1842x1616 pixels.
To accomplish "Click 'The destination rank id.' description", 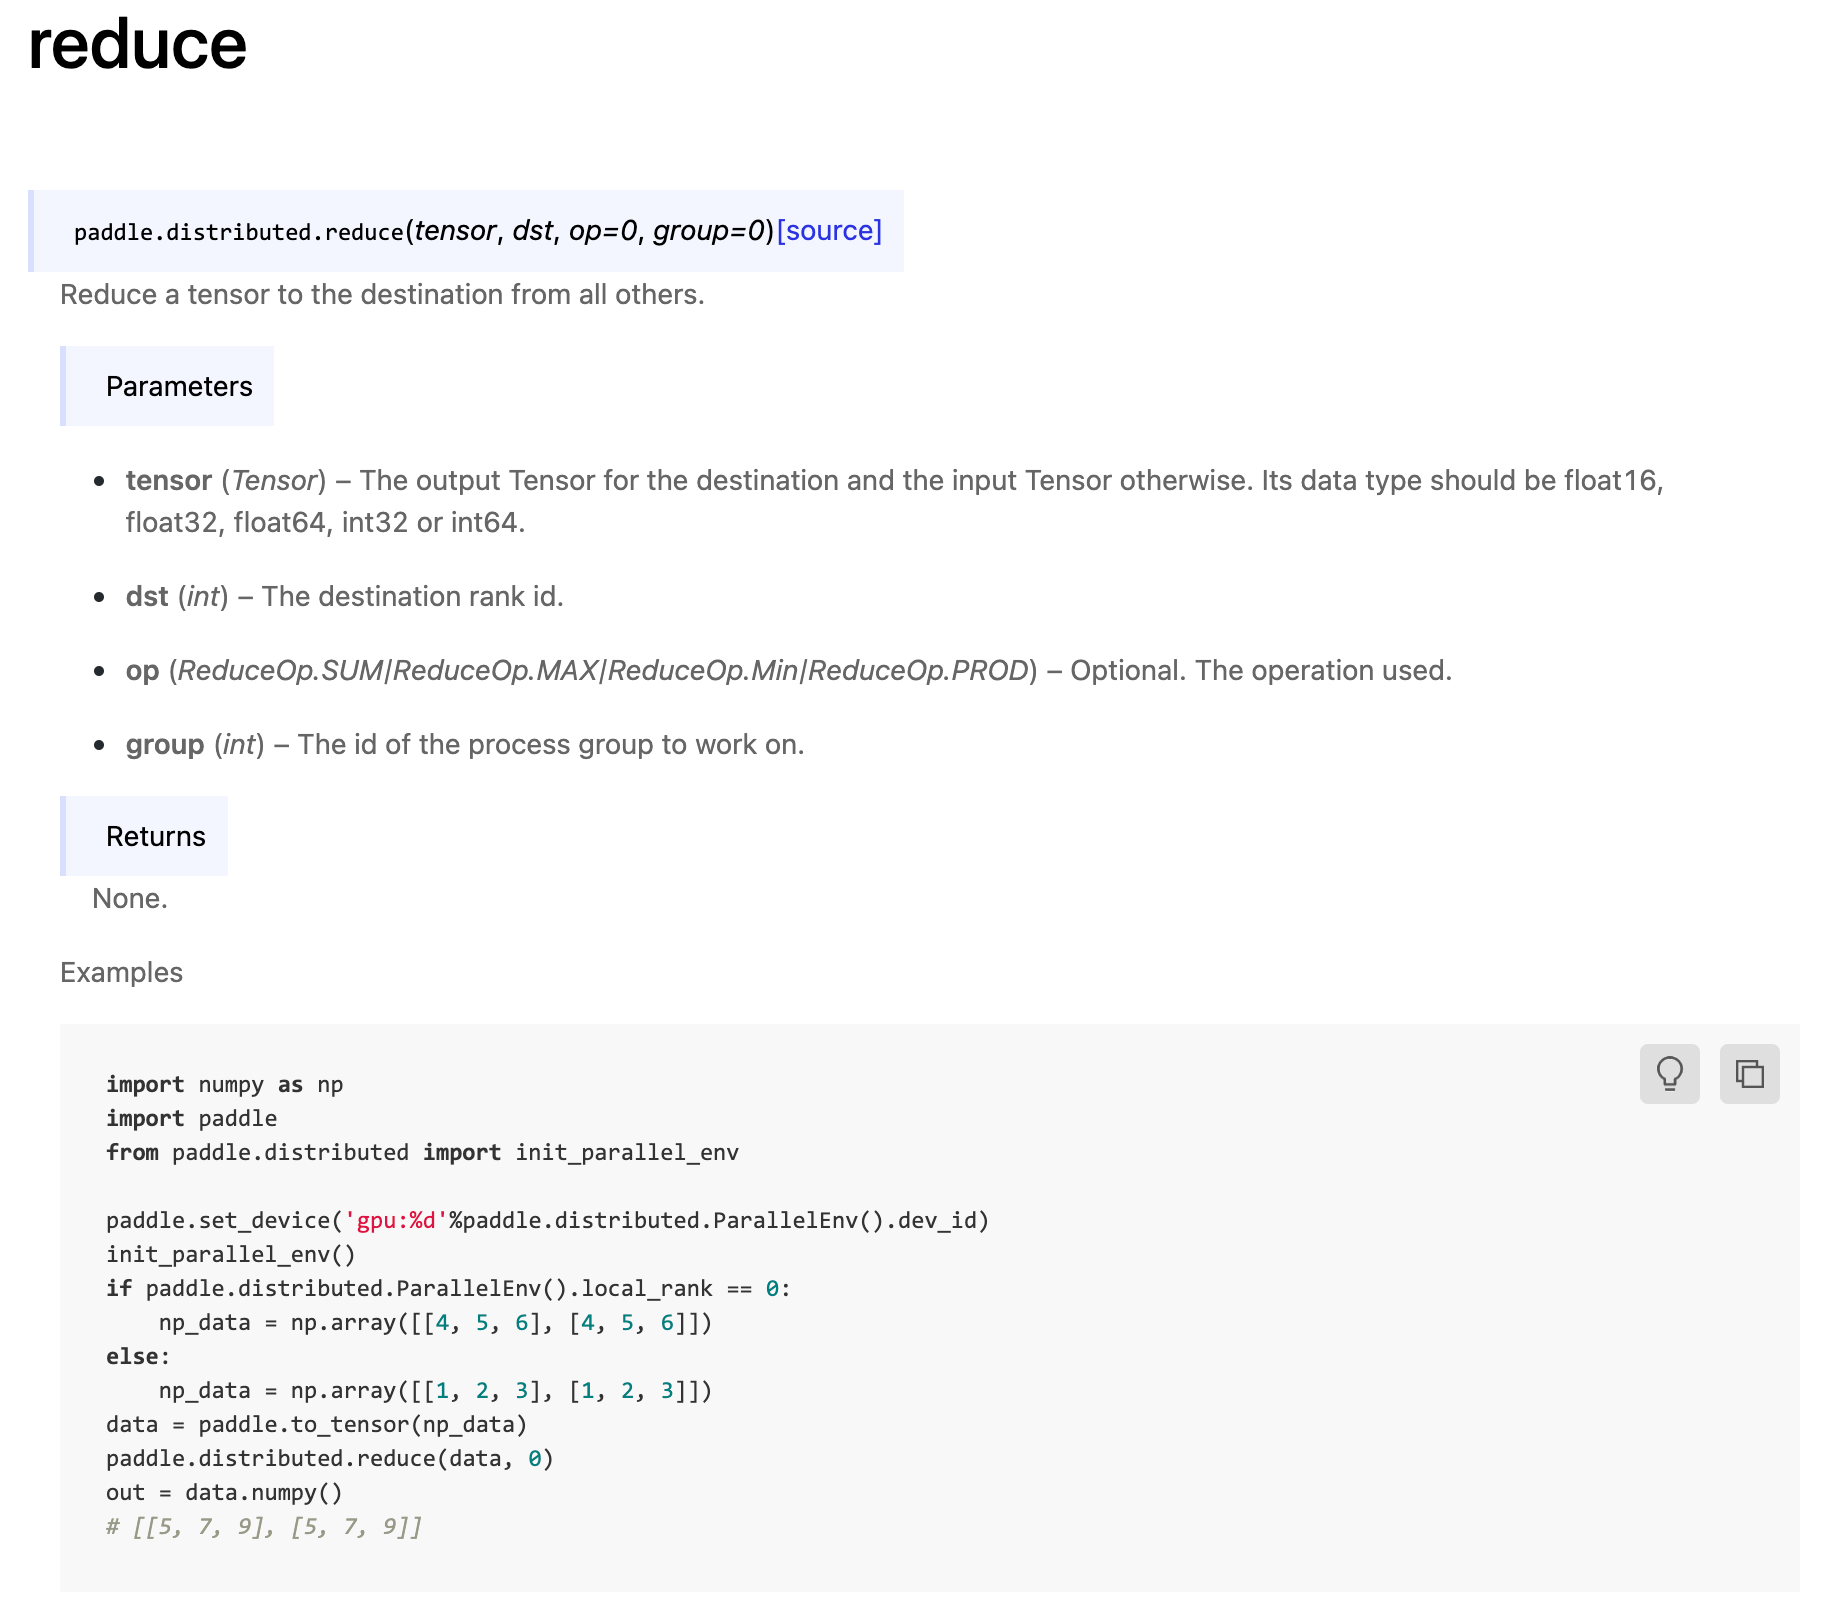I will pos(413,597).
